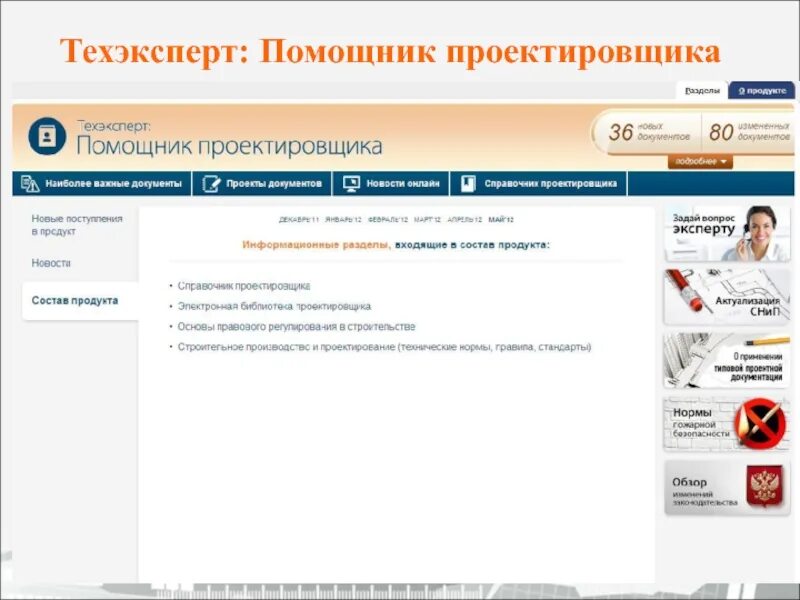Open Строительное производство и проектирование link
Image resolution: width=800 pixels, height=600 pixels.
(x=384, y=347)
